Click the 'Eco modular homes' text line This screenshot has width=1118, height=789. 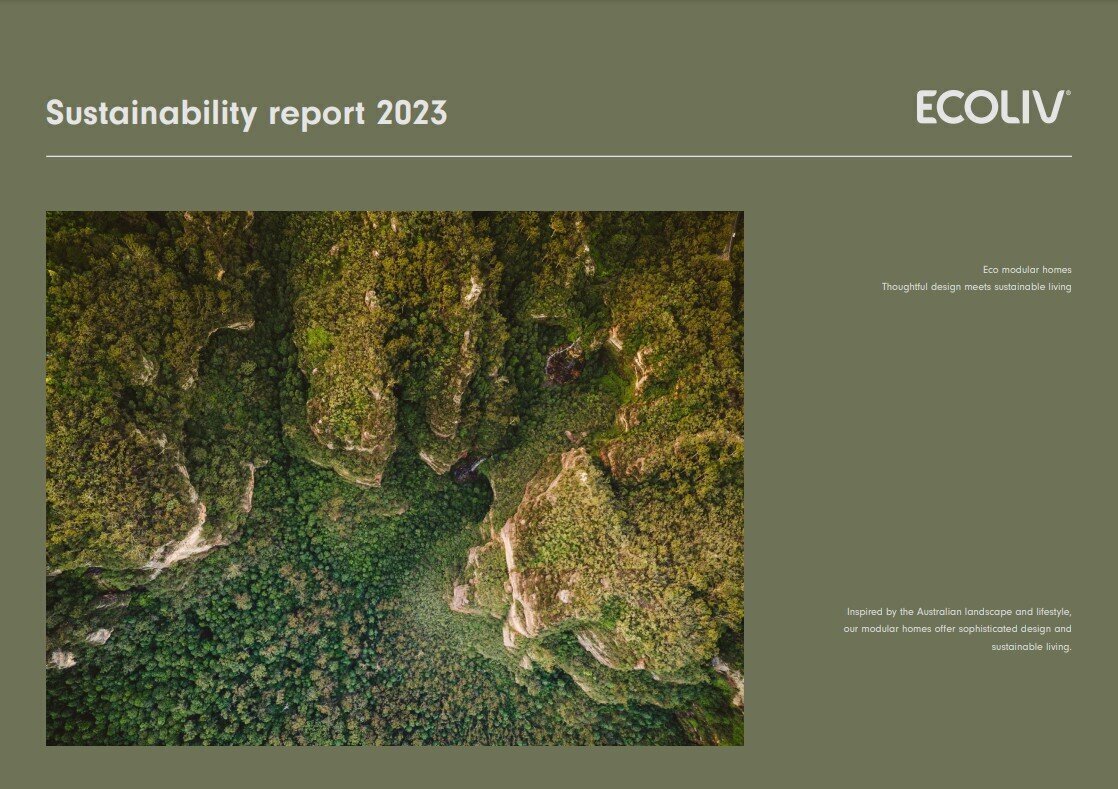point(1027,270)
